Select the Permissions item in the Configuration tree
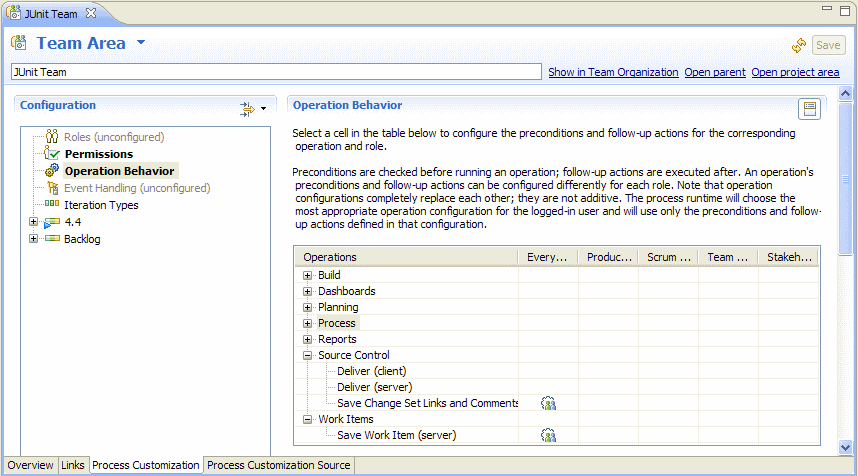This screenshot has width=858, height=476. [x=98, y=154]
